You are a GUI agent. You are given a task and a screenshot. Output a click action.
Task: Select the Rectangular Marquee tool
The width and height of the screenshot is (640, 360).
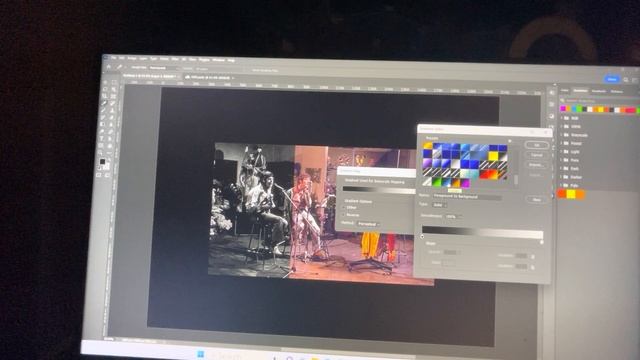pos(114,82)
